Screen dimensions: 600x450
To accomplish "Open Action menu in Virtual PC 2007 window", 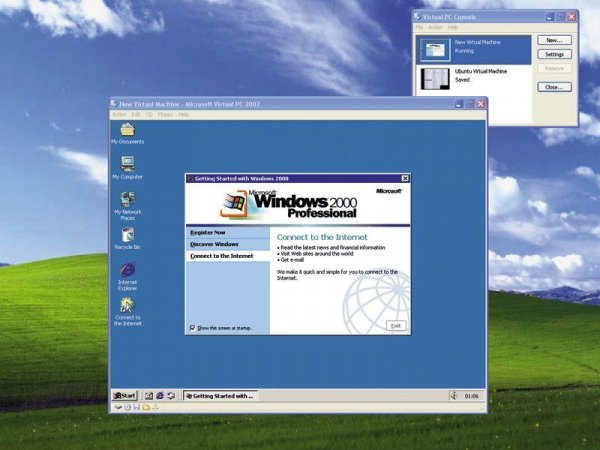I will 119,114.
